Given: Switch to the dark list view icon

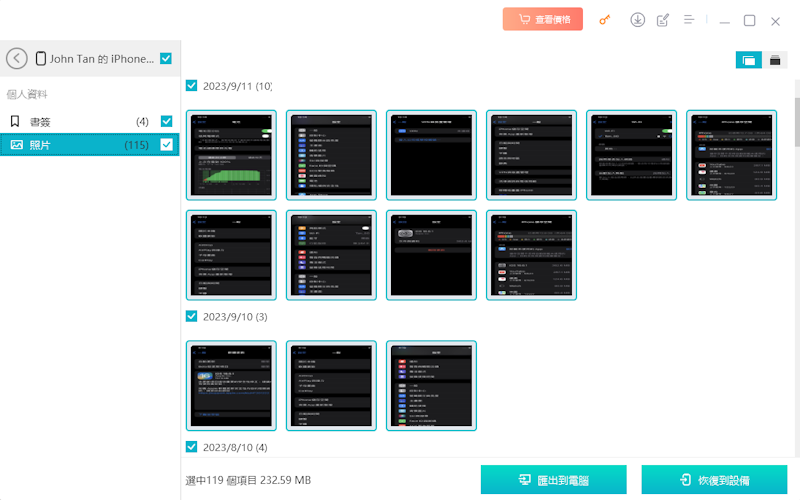Looking at the screenshot, I should click(775, 60).
